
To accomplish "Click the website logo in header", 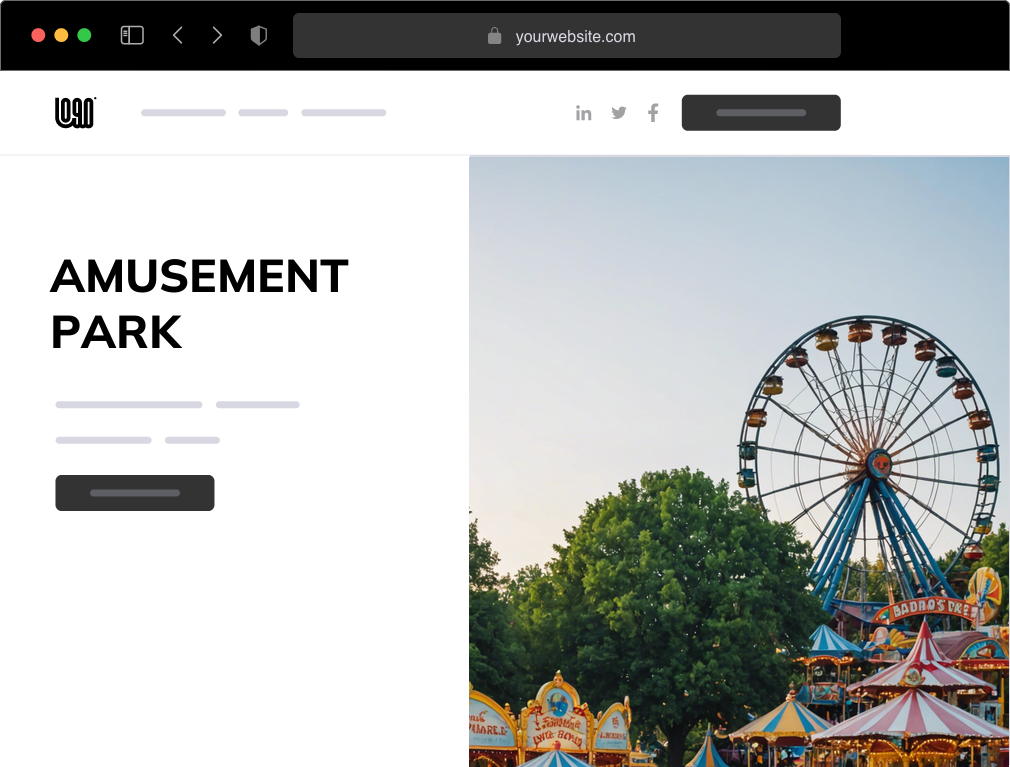I will click(75, 113).
